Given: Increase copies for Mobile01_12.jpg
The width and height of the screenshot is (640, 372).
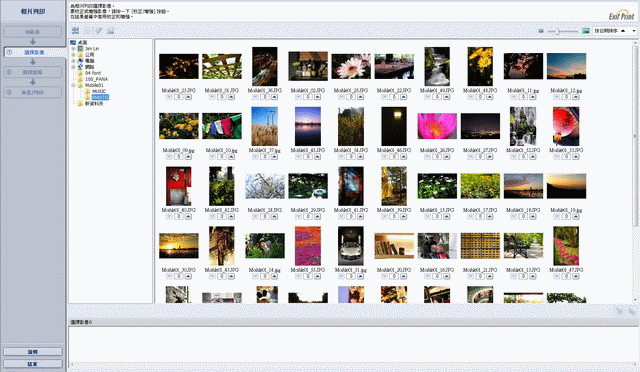Looking at the screenshot, I should point(576,97).
